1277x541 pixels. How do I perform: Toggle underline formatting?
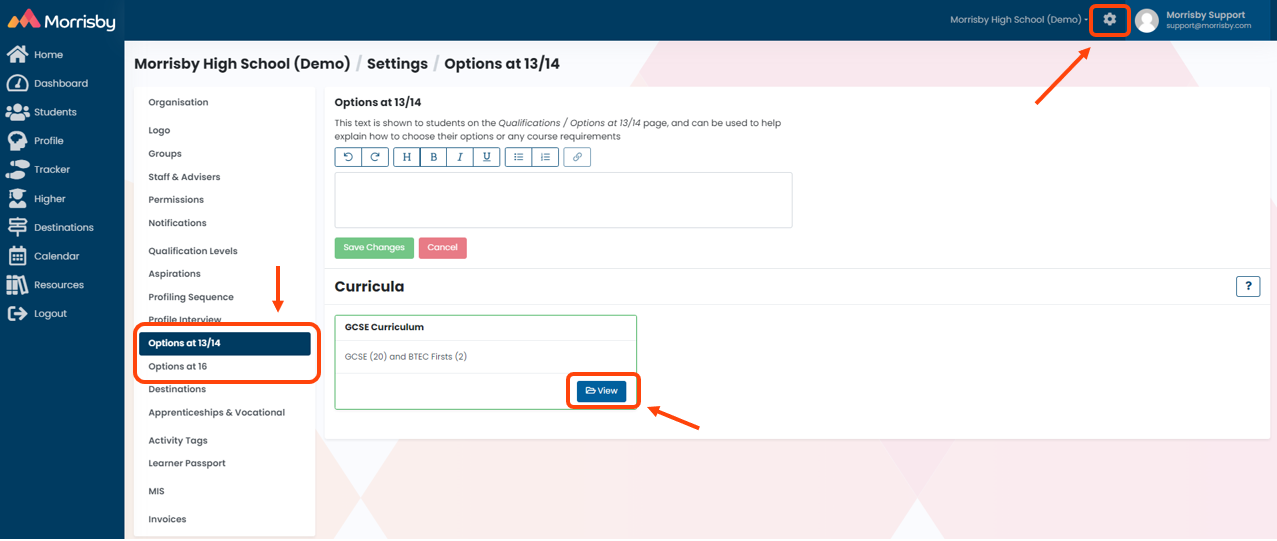[487, 157]
